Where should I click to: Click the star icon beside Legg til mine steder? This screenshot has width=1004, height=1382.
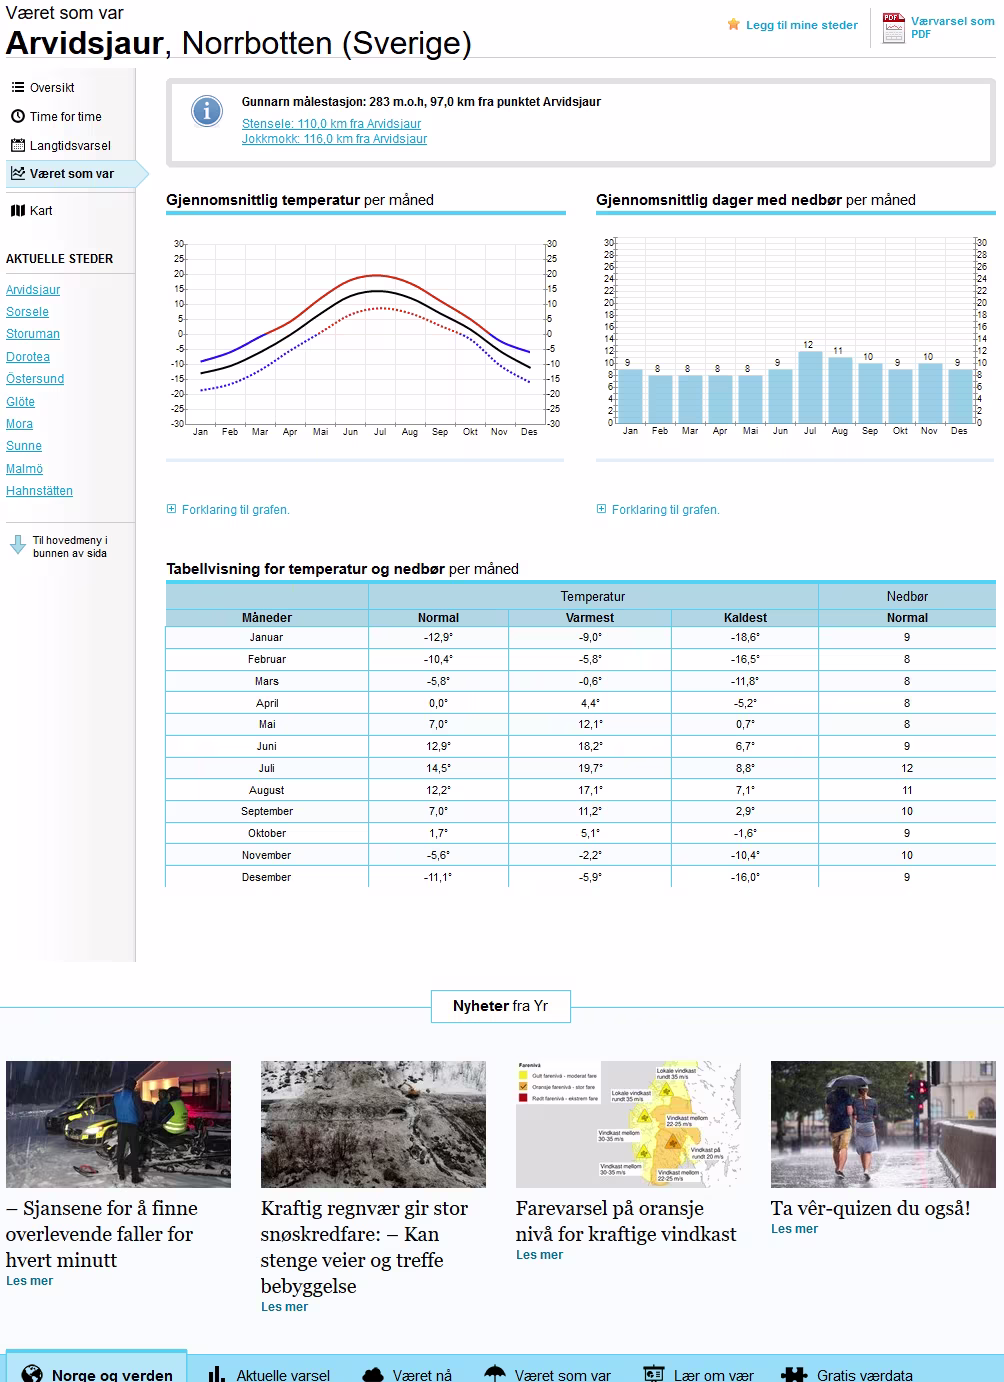[734, 25]
